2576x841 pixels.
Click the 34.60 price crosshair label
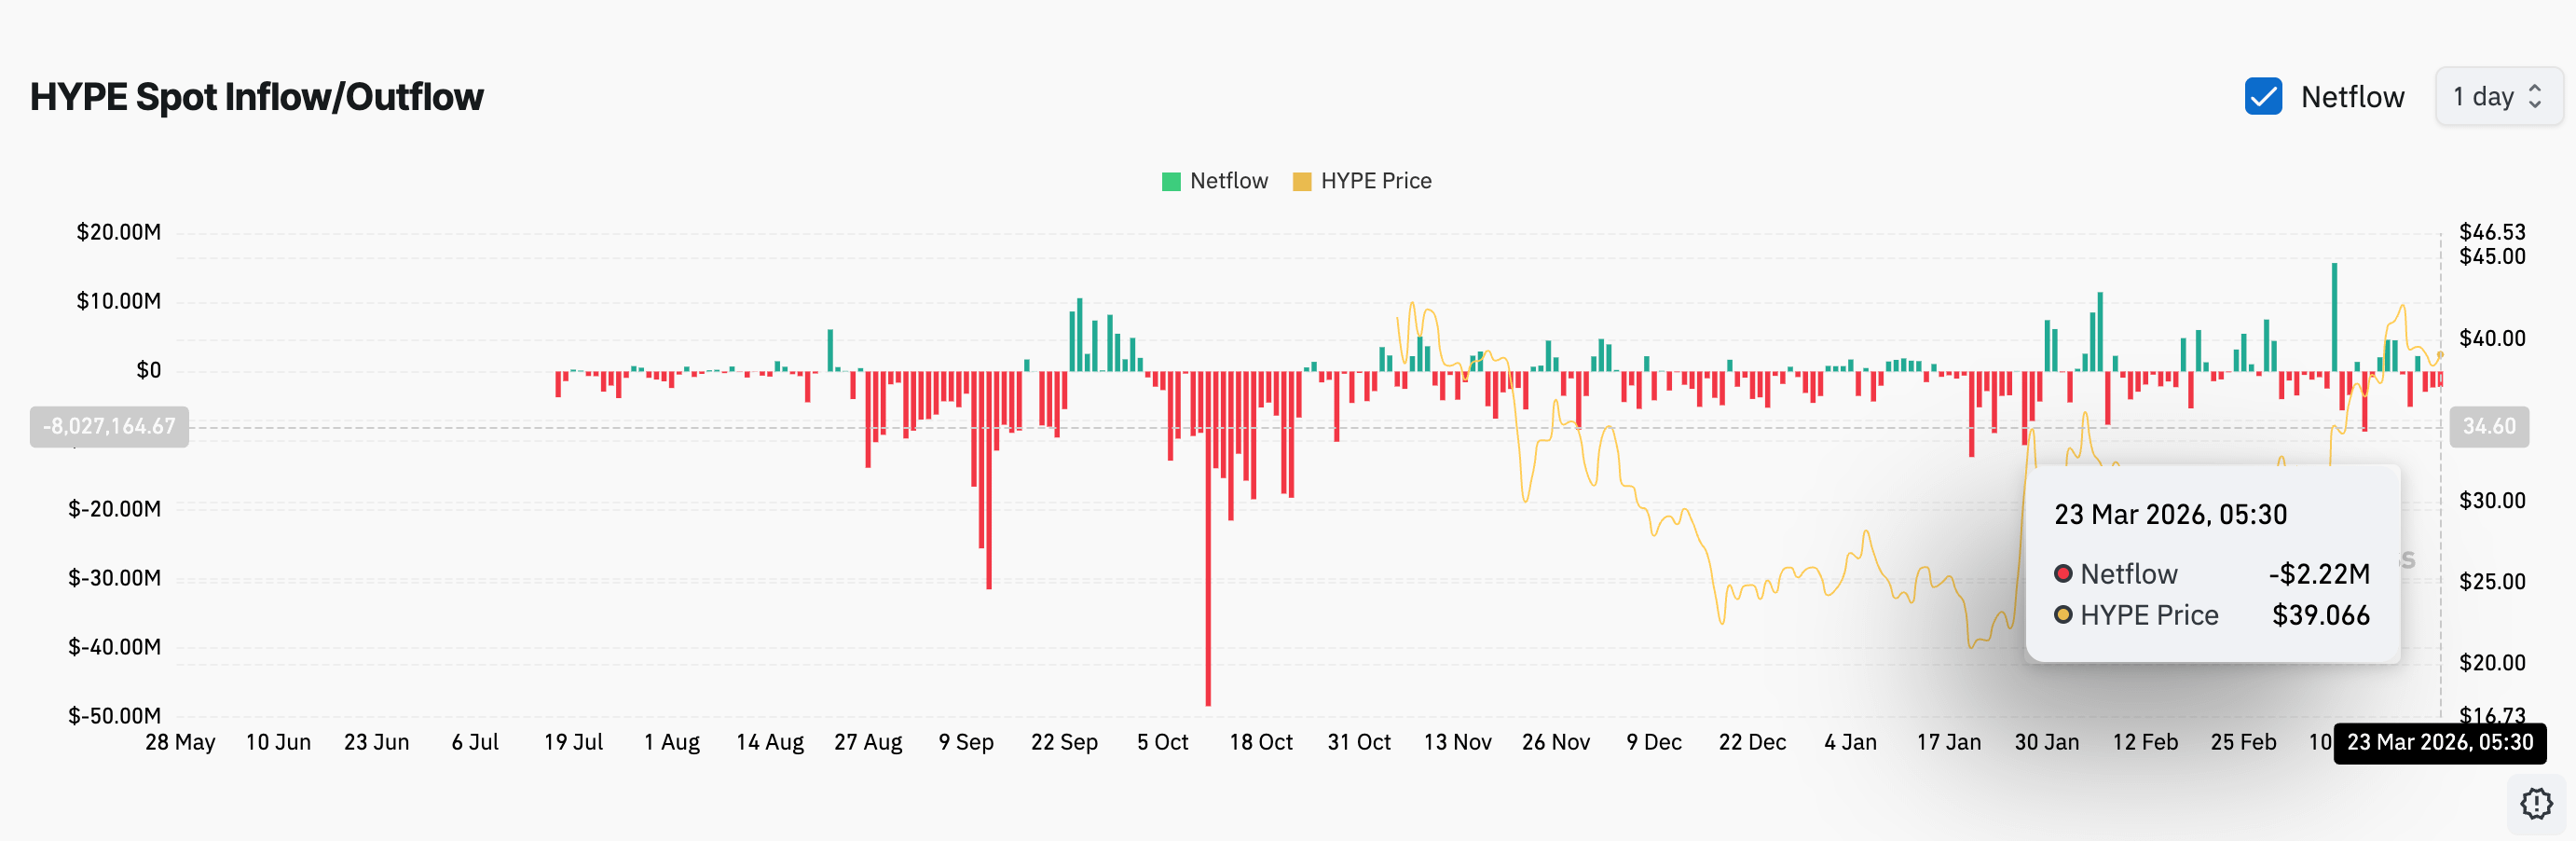tap(2489, 427)
